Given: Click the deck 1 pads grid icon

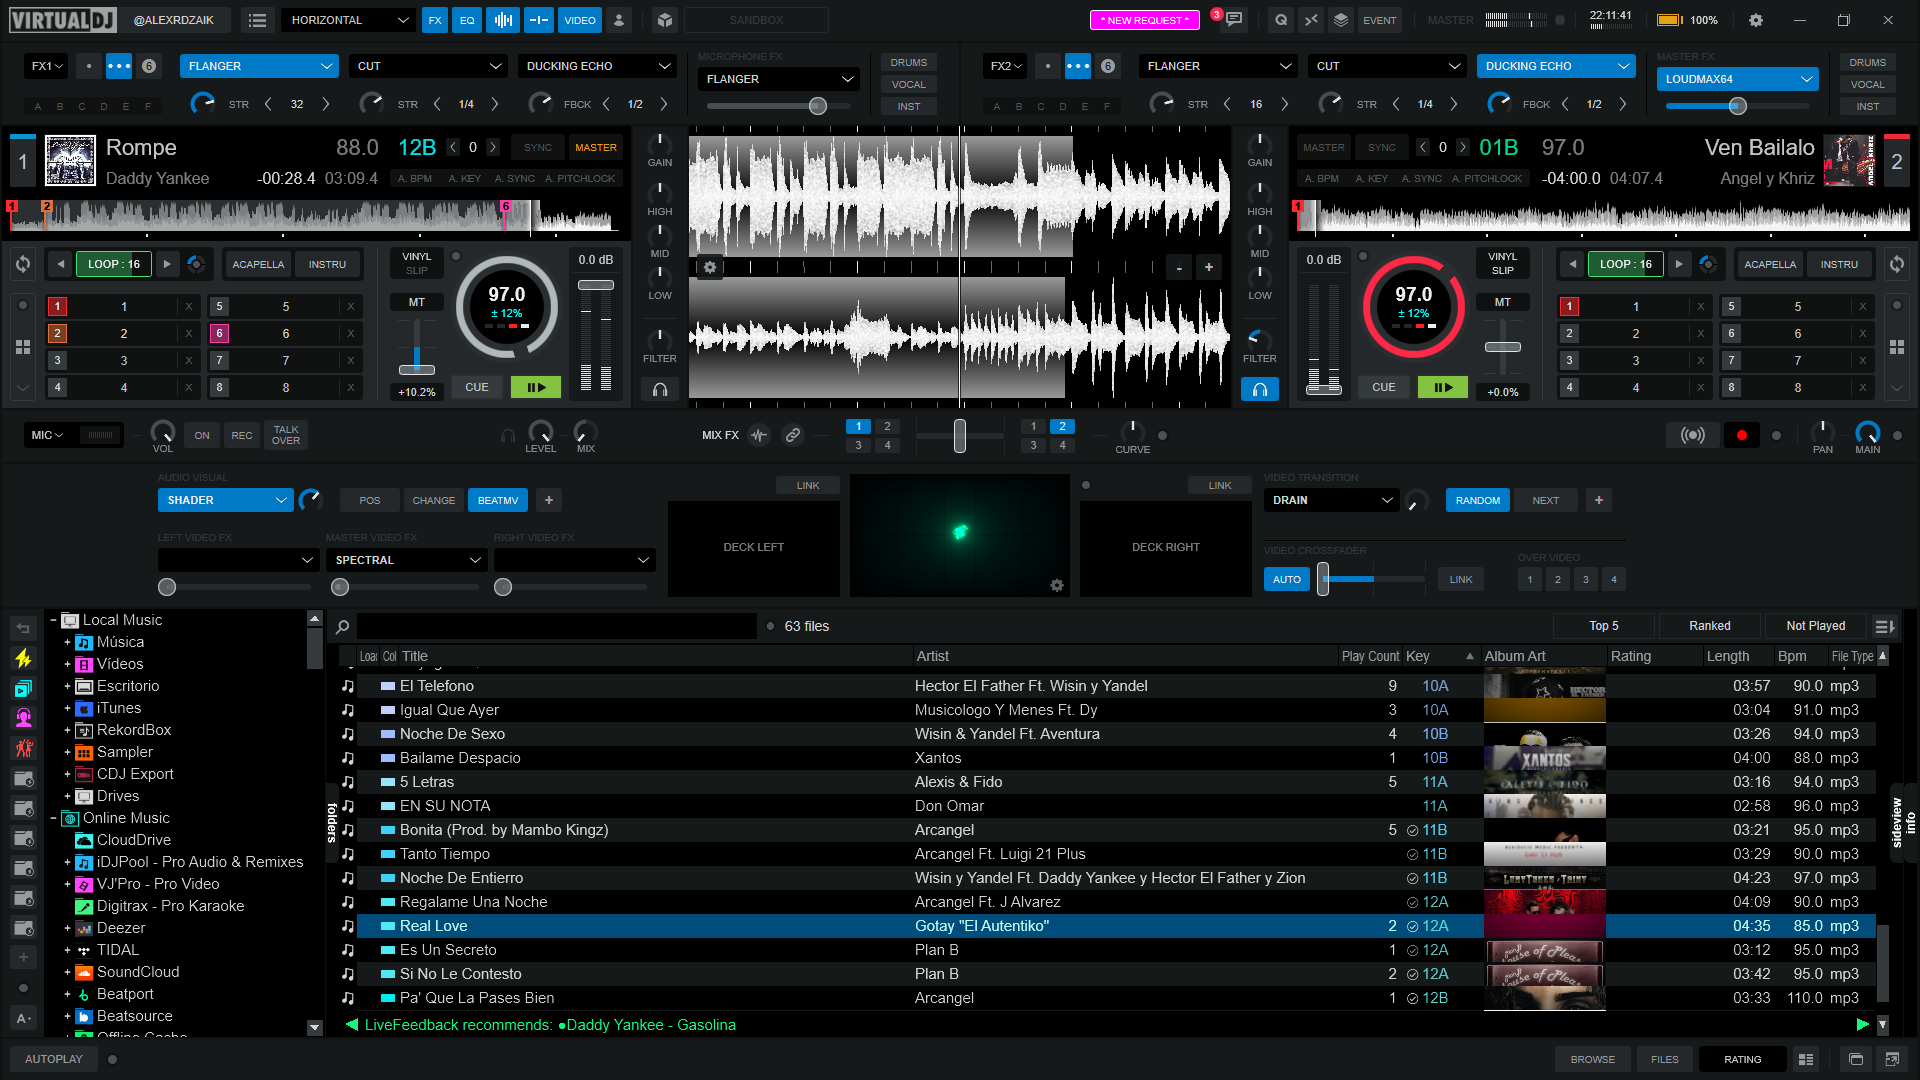Looking at the screenshot, I should [x=23, y=347].
